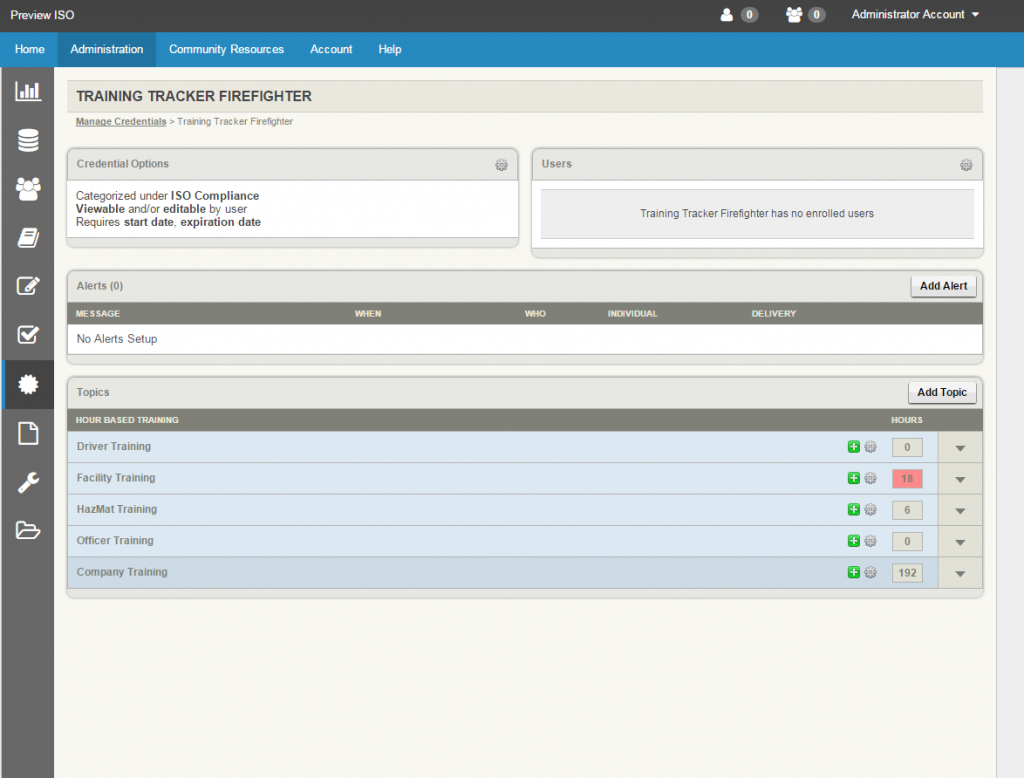Select the wrench tools sidebar icon
The image size is (1024, 778).
[x=28, y=483]
